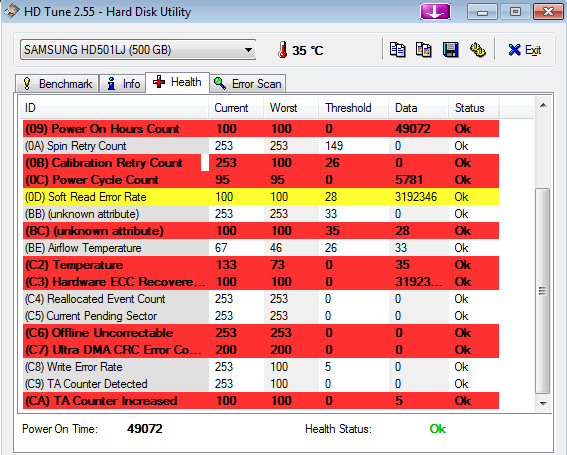Click the current value 67 in Airflow Temperature row
This screenshot has height=455, width=567.
221,248
